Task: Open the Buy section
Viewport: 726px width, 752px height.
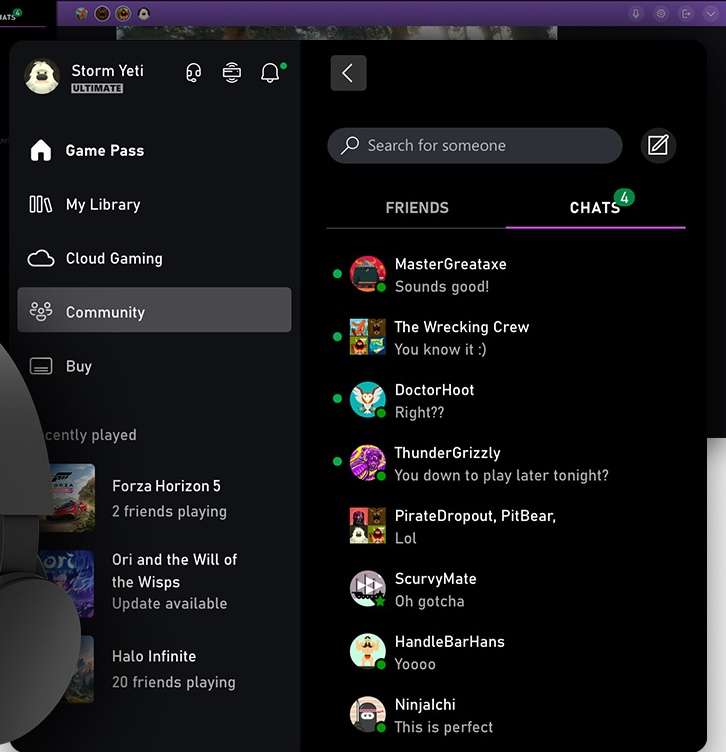Action: pyautogui.click(x=154, y=366)
